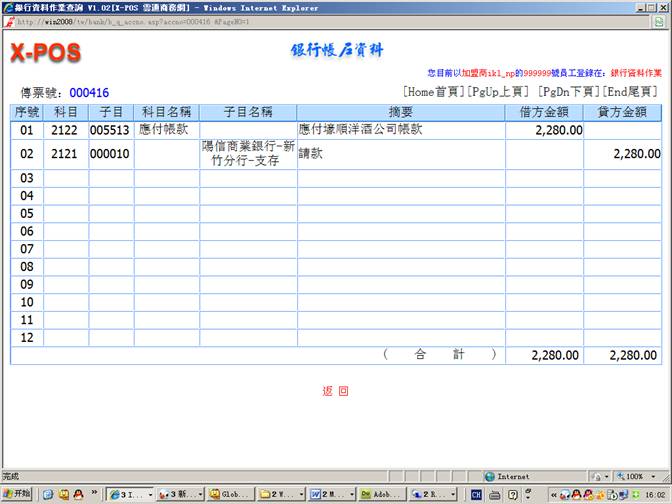Click the taskbar system clock
Screen dimensions: 672x504
[x=654, y=494]
